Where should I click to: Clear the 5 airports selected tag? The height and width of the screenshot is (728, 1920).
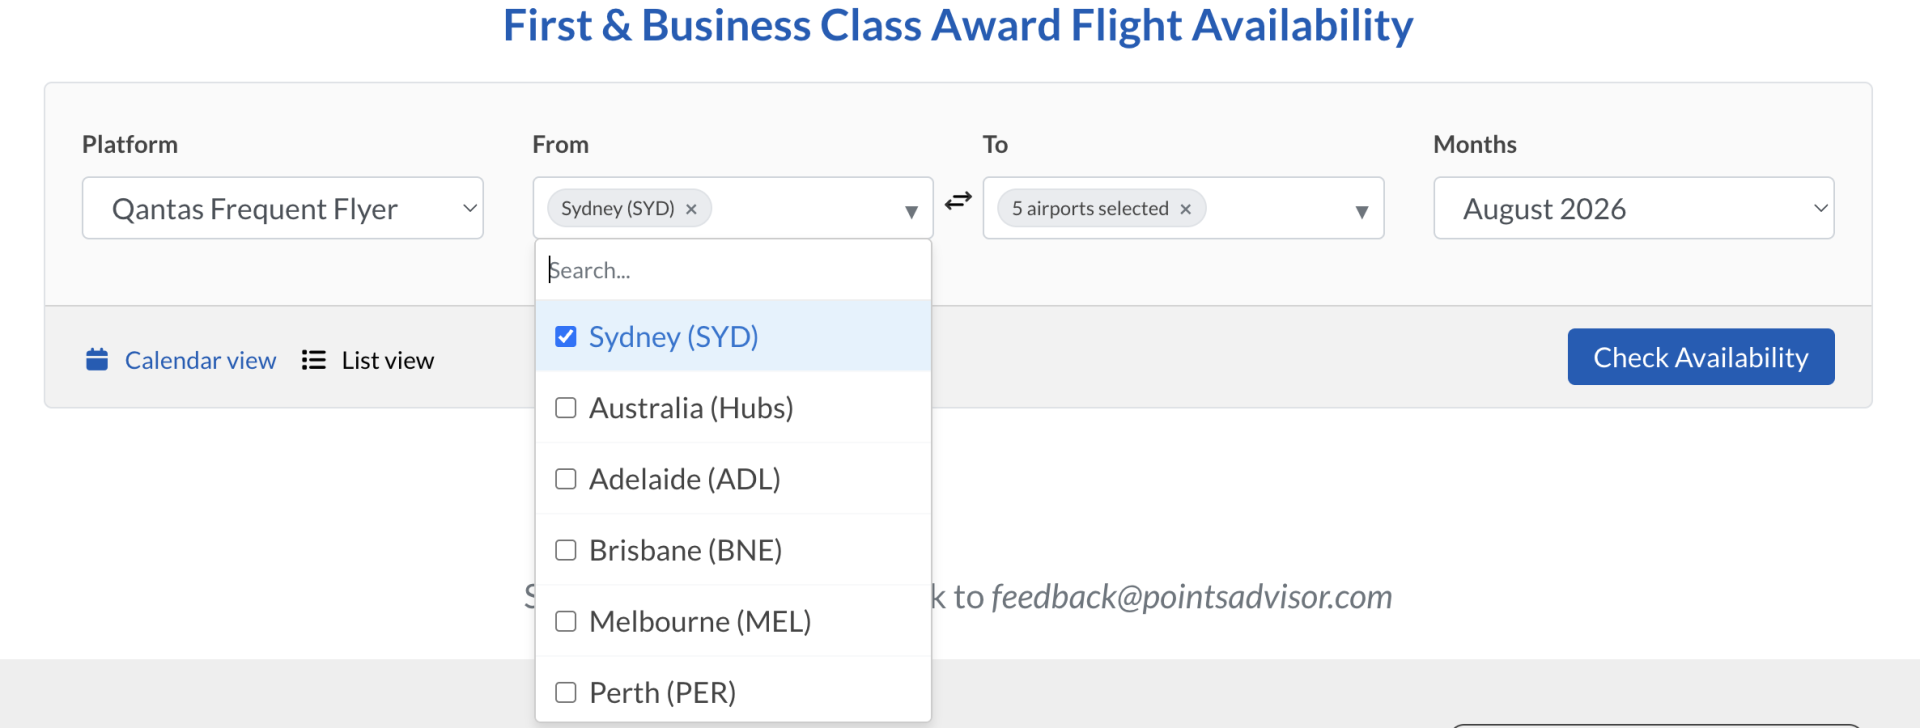tap(1186, 209)
